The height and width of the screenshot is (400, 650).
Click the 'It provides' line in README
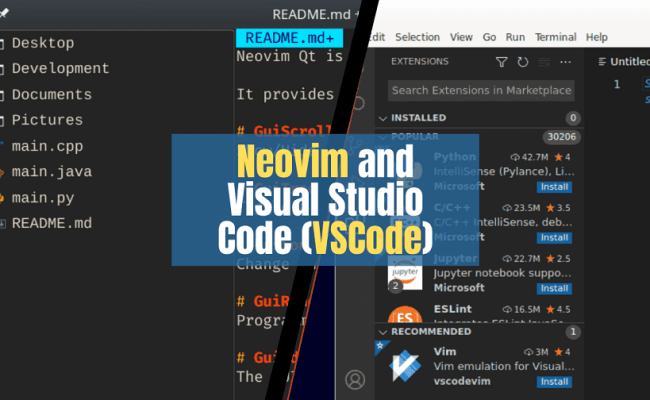(x=285, y=95)
